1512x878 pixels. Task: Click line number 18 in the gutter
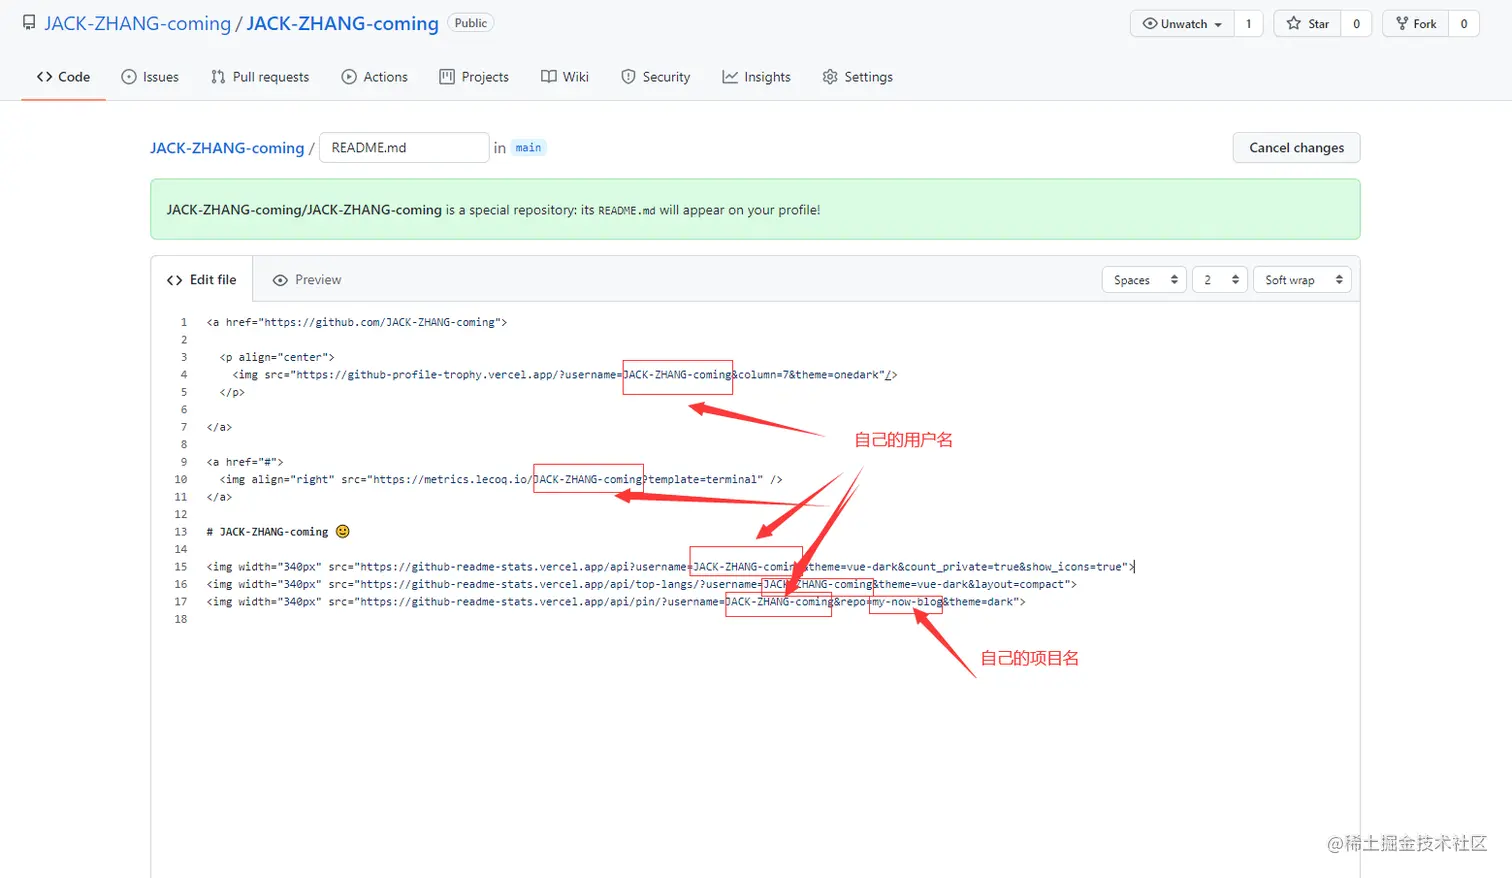(x=181, y=619)
